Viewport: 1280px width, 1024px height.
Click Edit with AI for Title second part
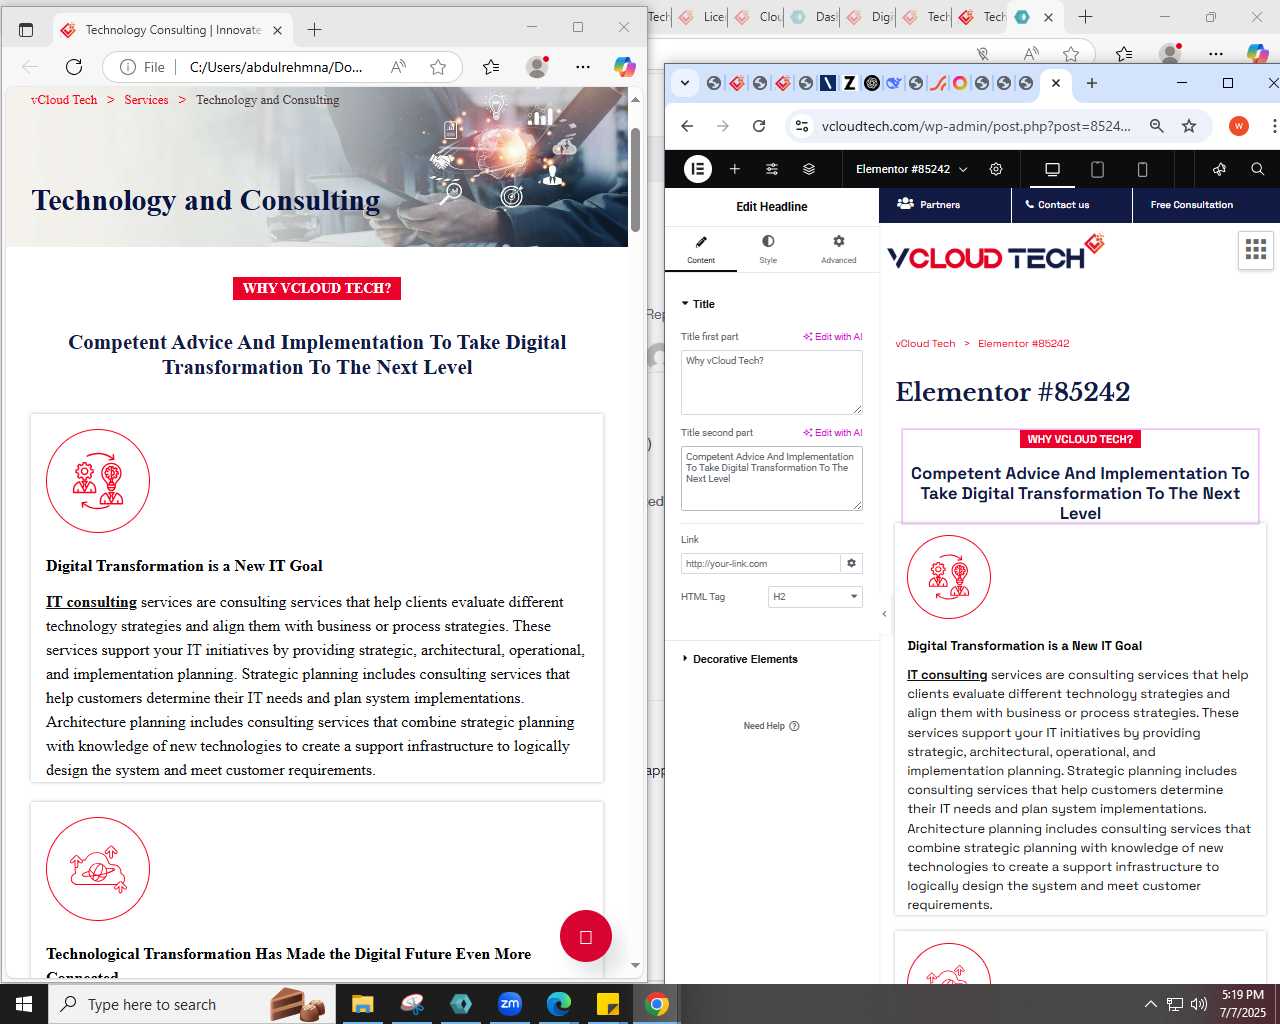coord(833,433)
